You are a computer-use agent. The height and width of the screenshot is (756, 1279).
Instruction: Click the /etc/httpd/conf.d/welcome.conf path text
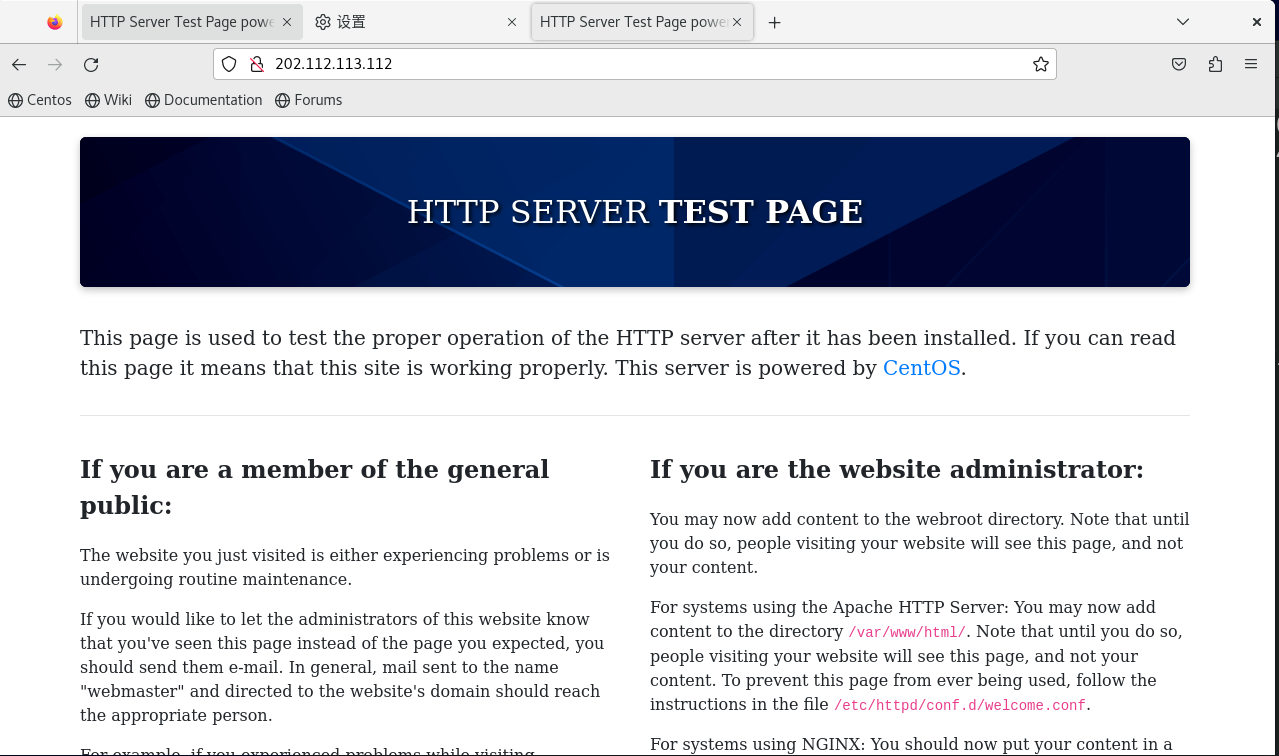click(x=960, y=705)
